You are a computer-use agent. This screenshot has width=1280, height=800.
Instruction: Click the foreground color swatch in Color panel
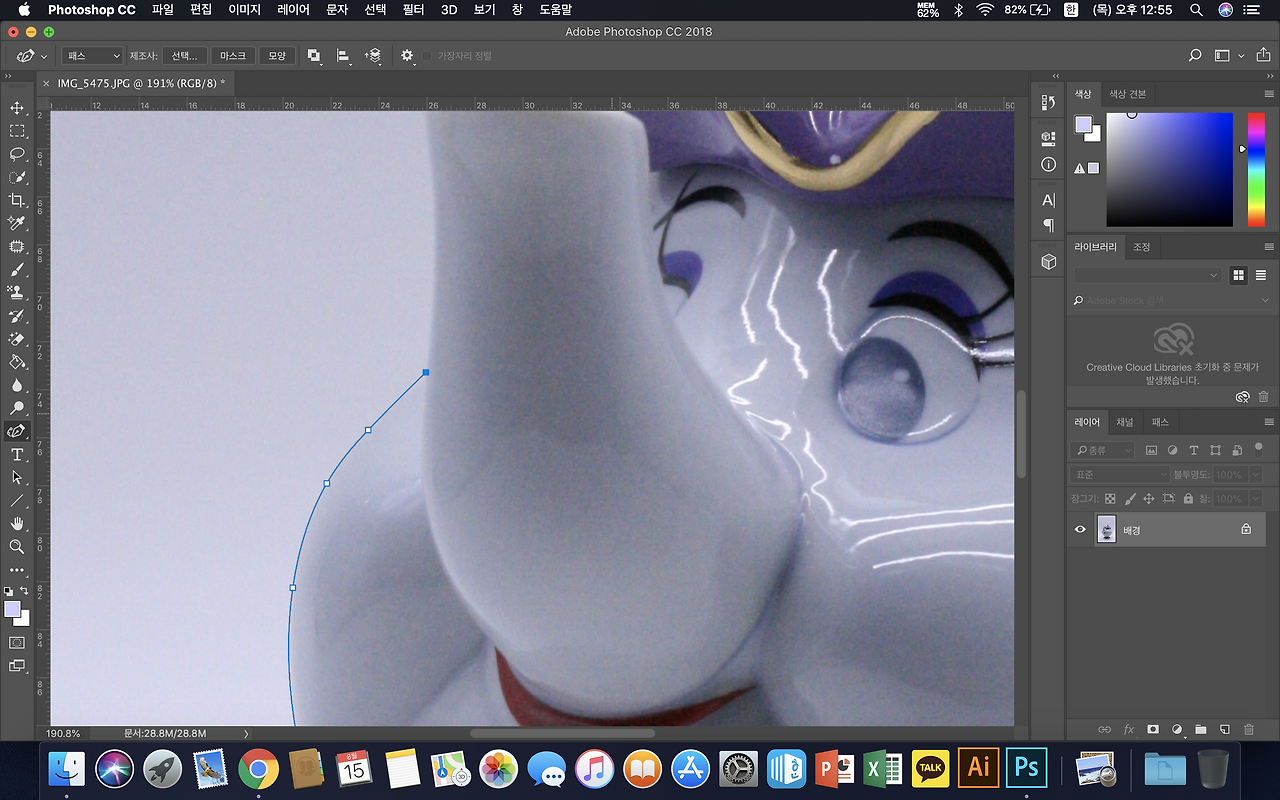[1083, 124]
